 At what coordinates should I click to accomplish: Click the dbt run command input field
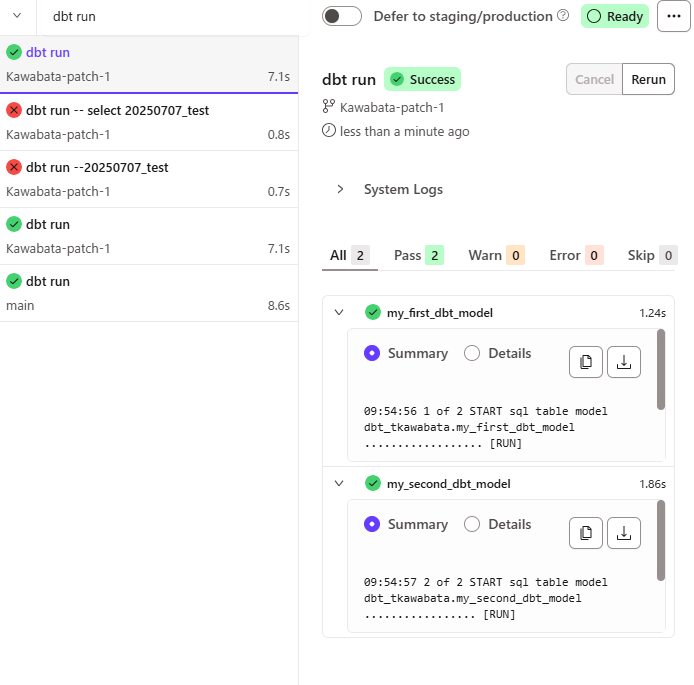tap(173, 17)
